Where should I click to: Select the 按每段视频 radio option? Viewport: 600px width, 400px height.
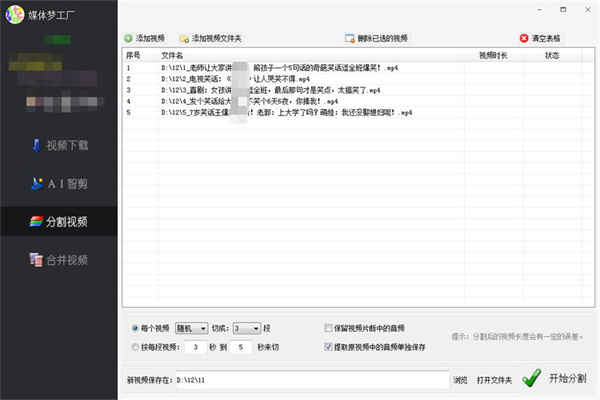(x=135, y=347)
